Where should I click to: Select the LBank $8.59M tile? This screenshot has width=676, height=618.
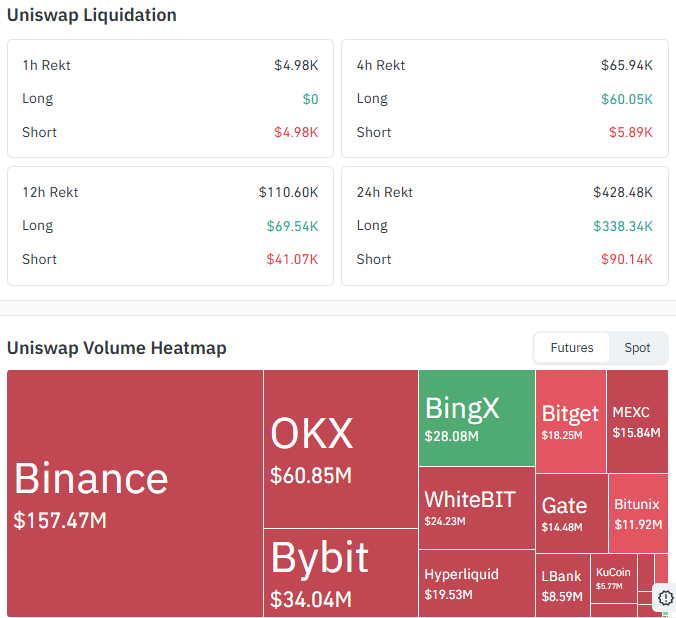coord(563,585)
